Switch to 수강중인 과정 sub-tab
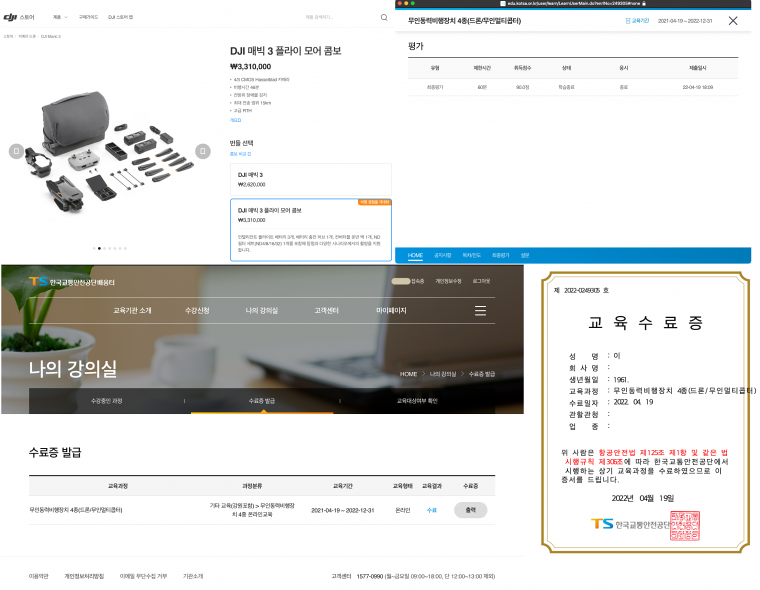Screen dimensions: 760x590 [107, 401]
